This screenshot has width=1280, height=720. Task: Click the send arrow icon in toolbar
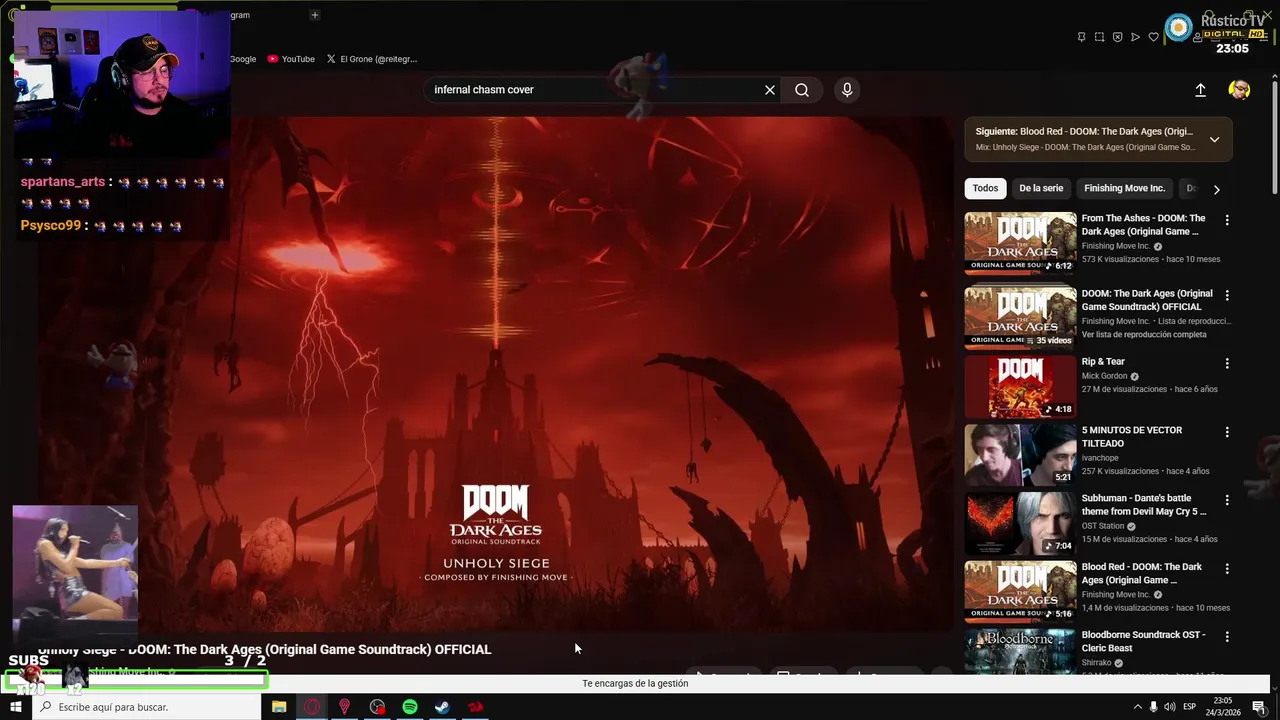(1135, 37)
